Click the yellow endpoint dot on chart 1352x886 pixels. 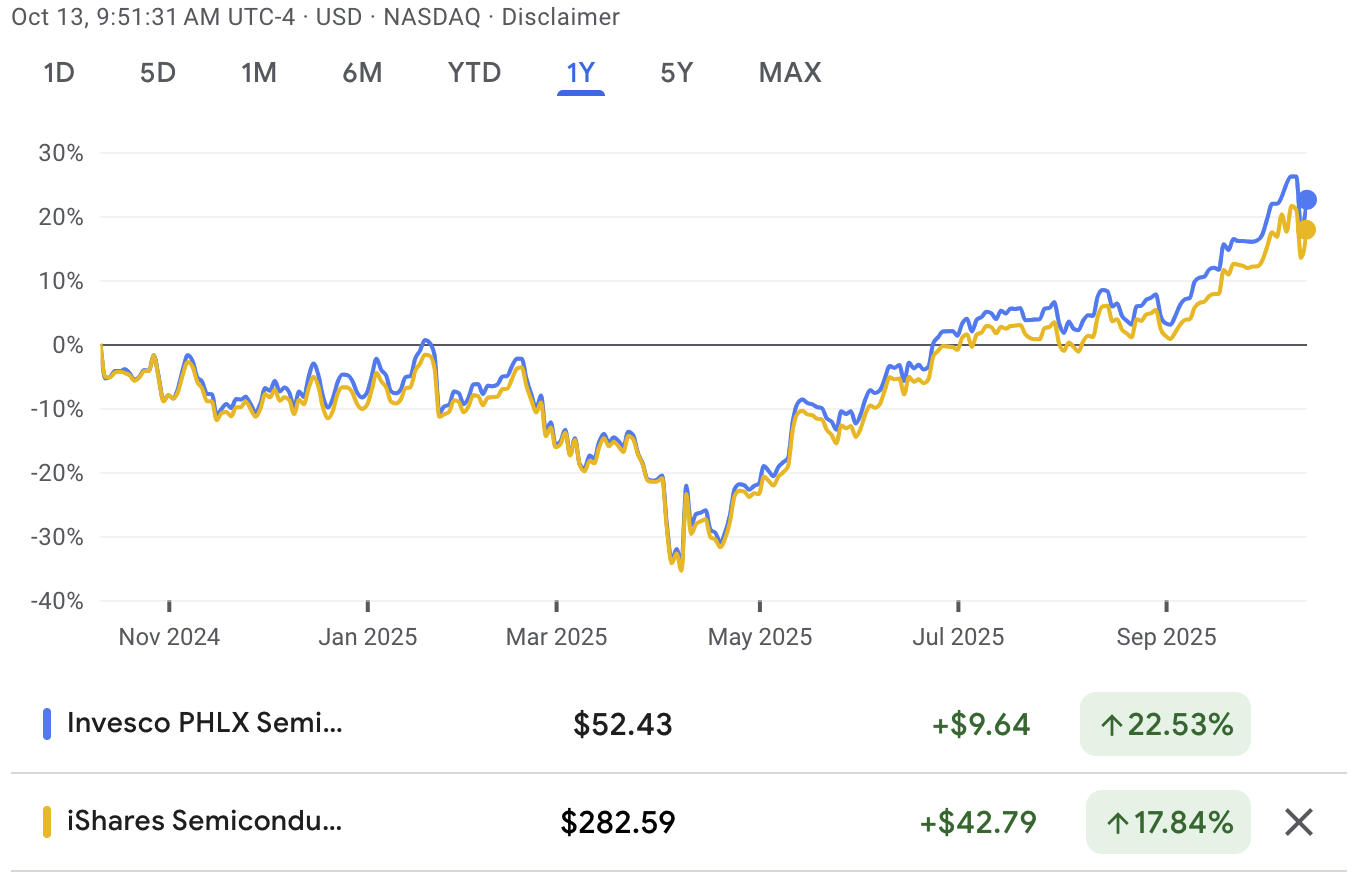pyautogui.click(x=1306, y=230)
